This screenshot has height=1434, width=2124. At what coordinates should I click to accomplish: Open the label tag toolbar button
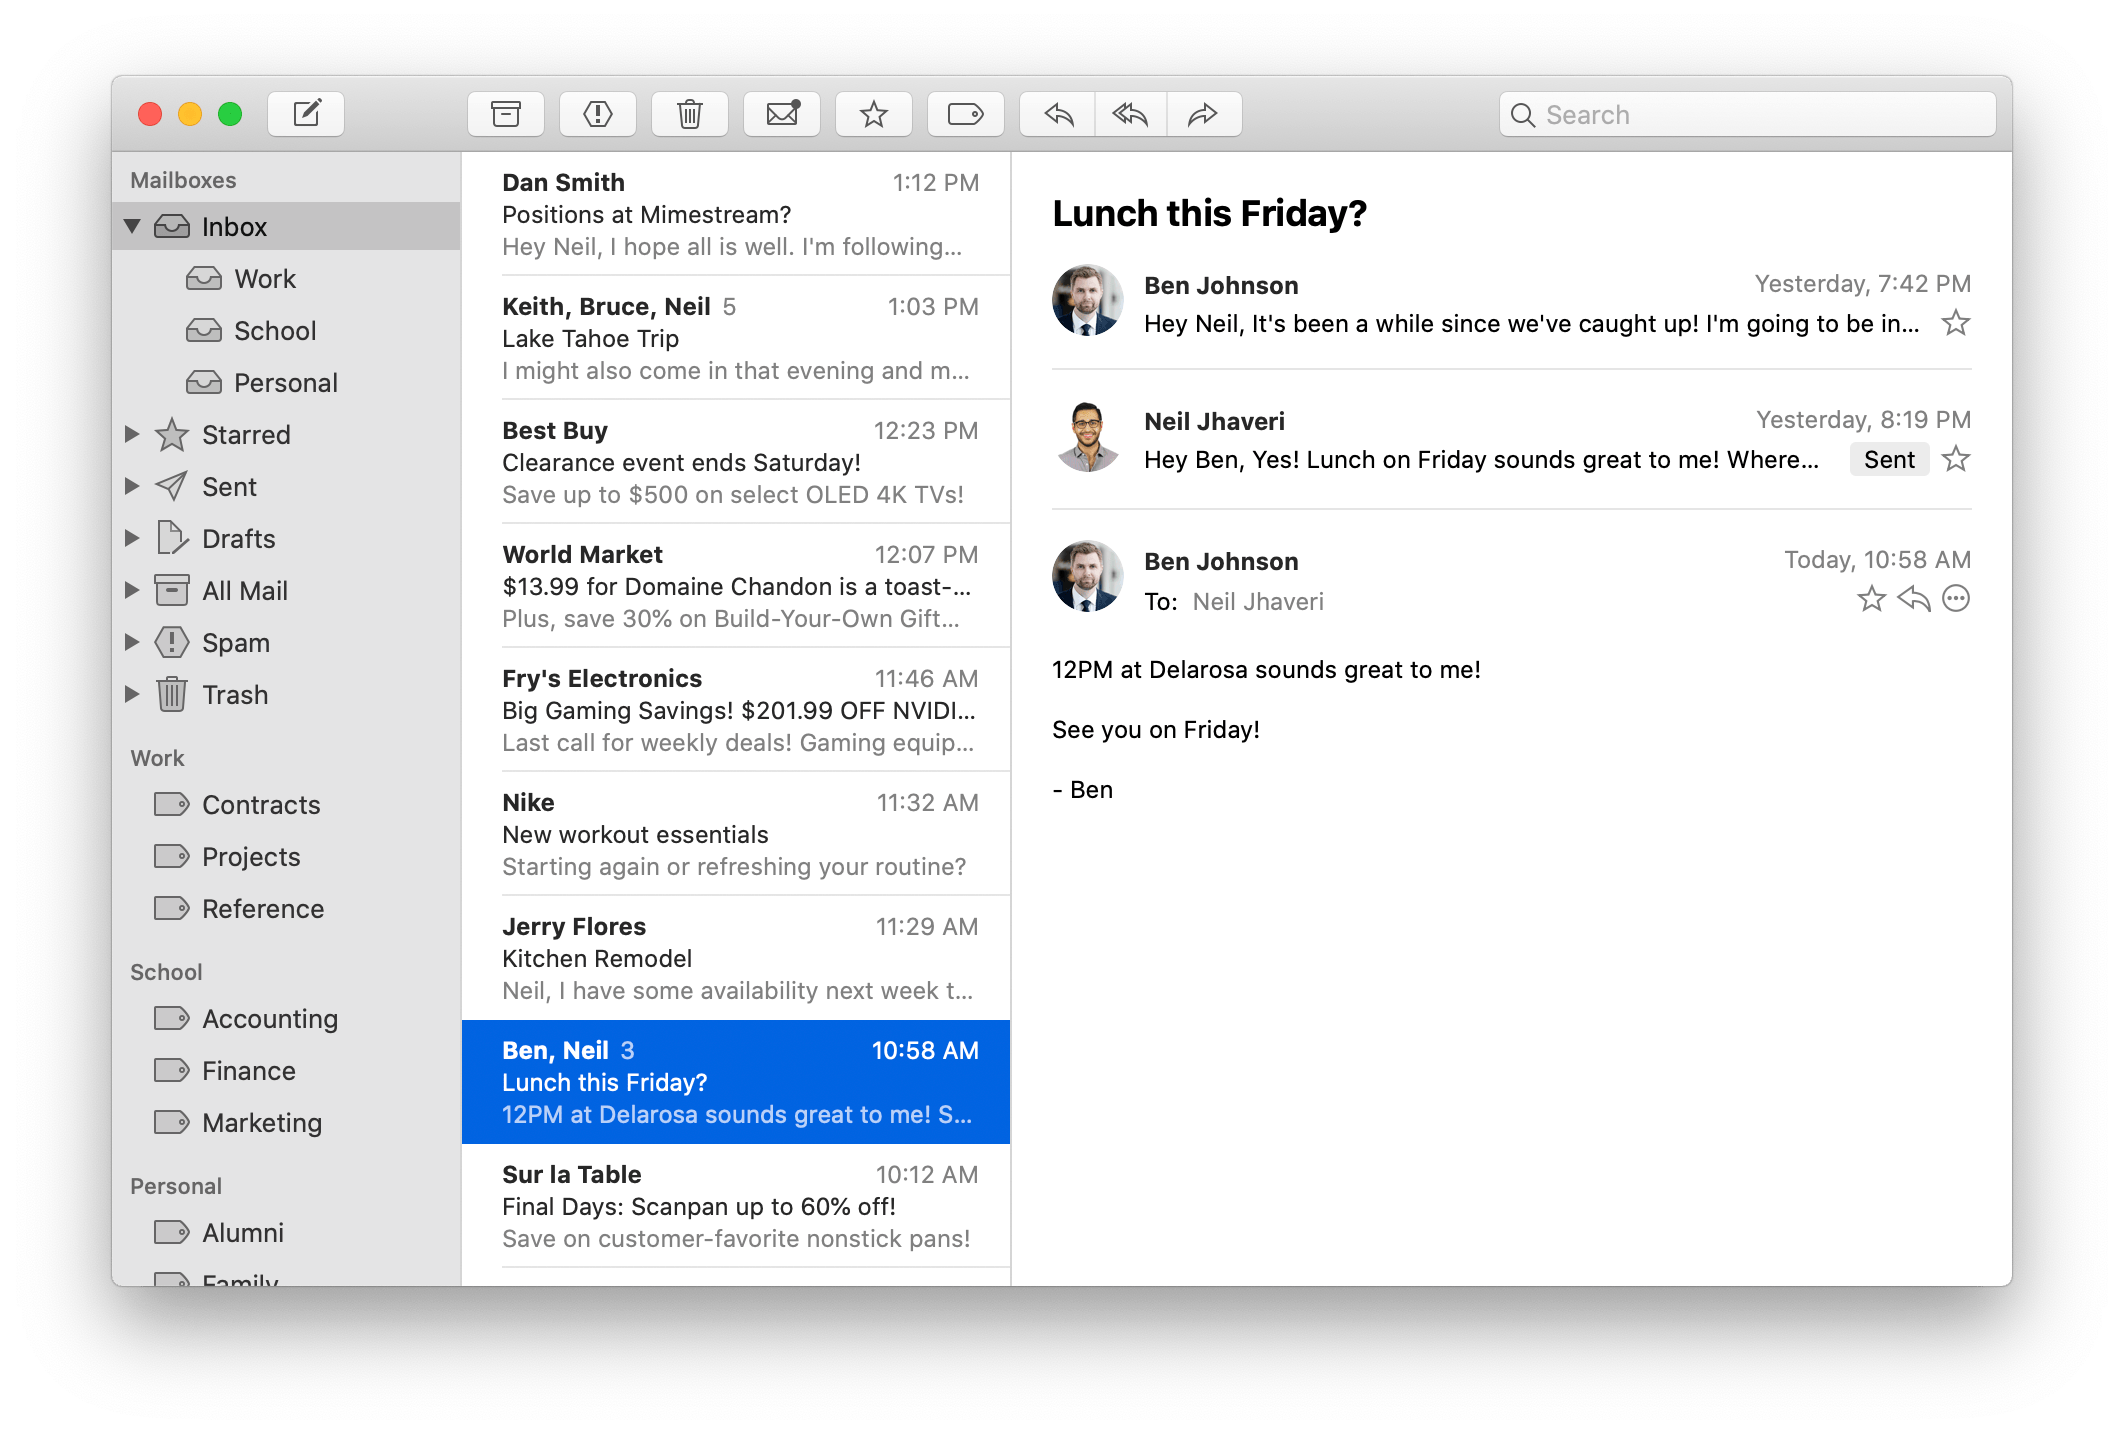click(966, 114)
